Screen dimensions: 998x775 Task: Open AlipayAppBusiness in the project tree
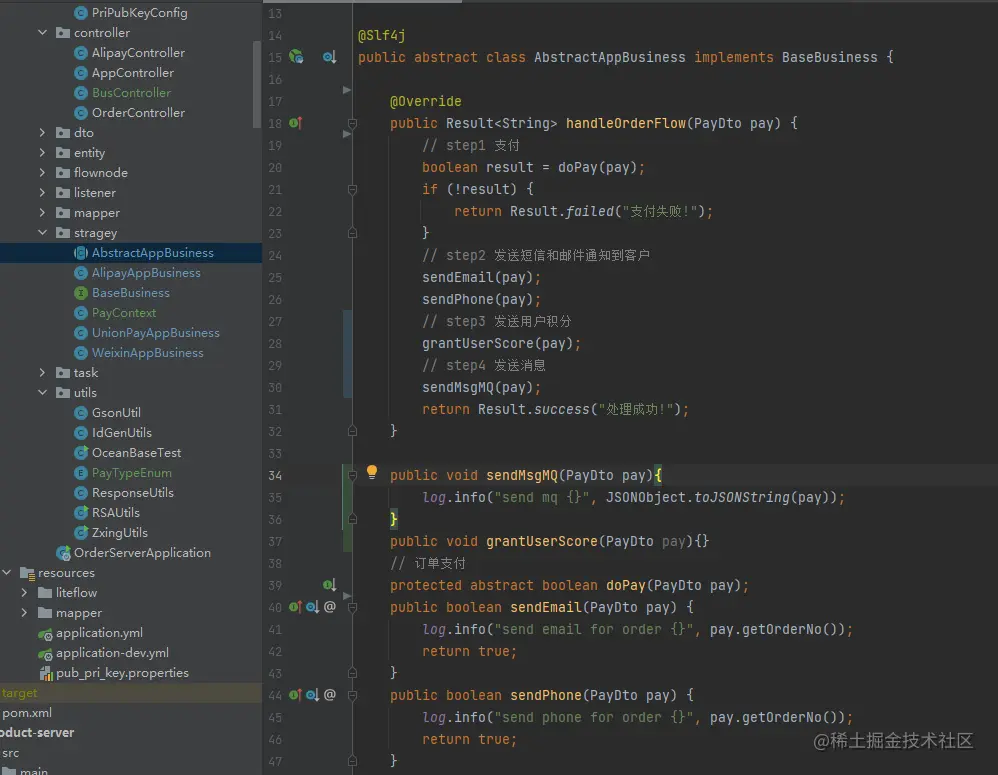click(146, 273)
